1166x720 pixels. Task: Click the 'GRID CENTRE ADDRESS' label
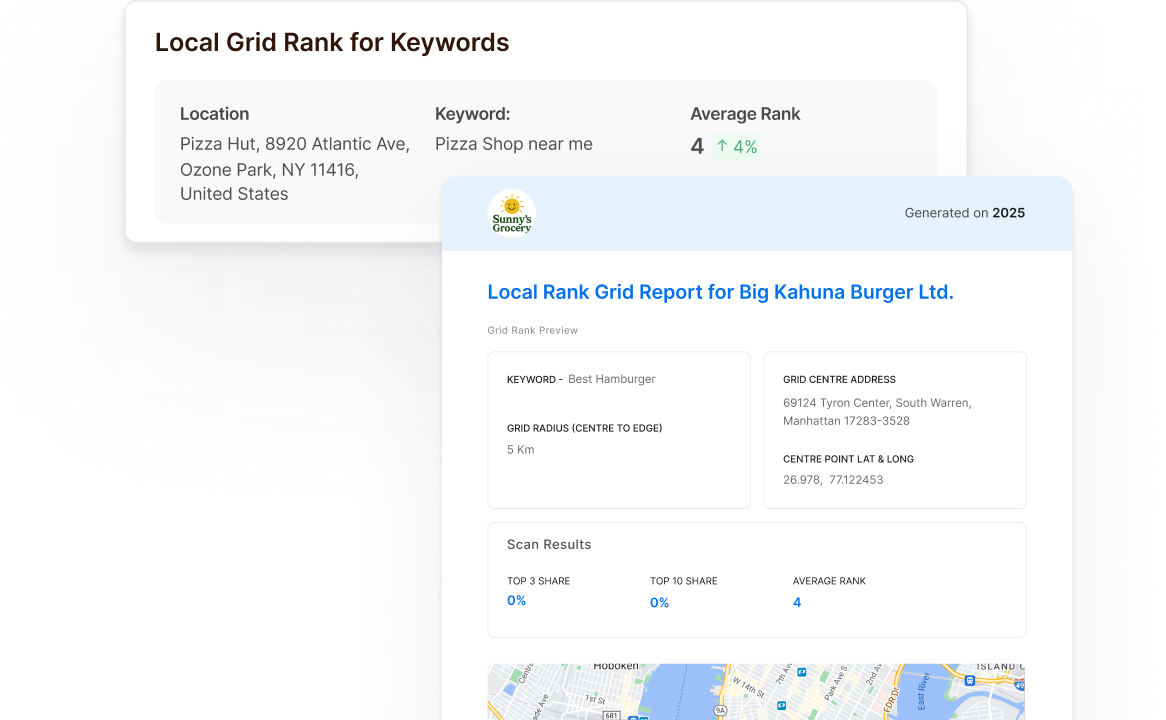pyautogui.click(x=839, y=379)
